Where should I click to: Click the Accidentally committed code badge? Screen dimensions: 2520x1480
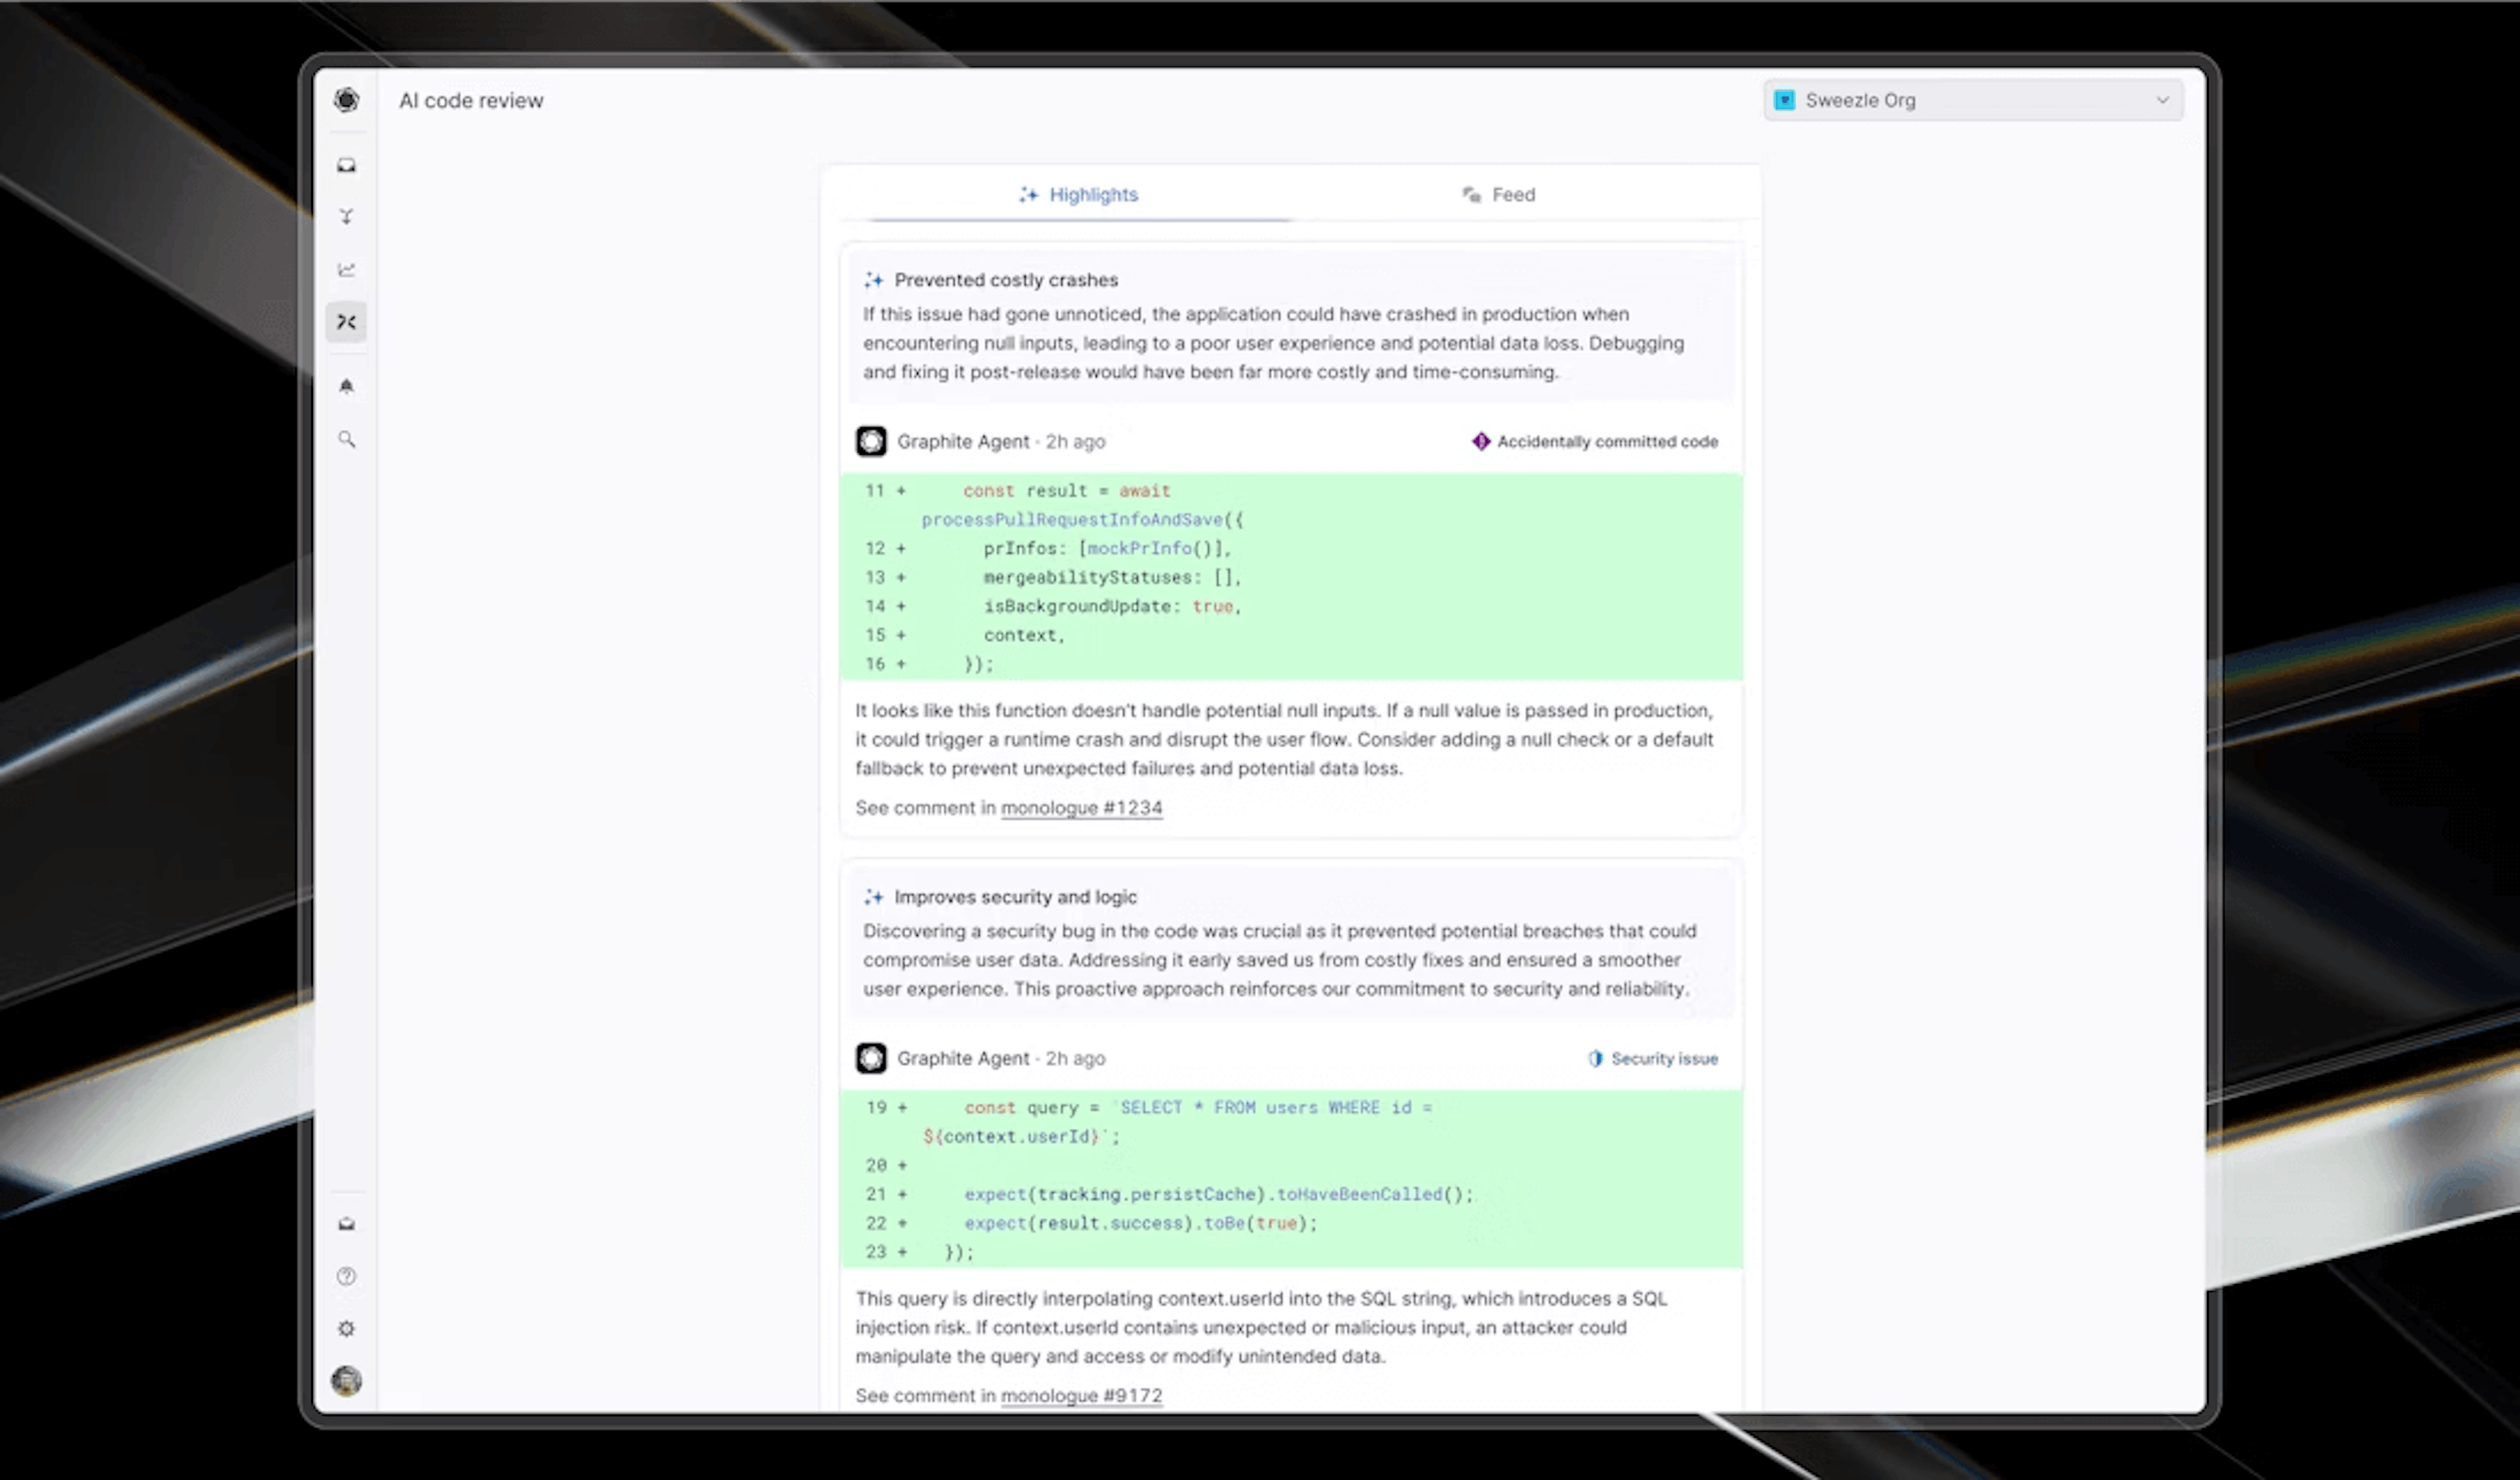1594,441
